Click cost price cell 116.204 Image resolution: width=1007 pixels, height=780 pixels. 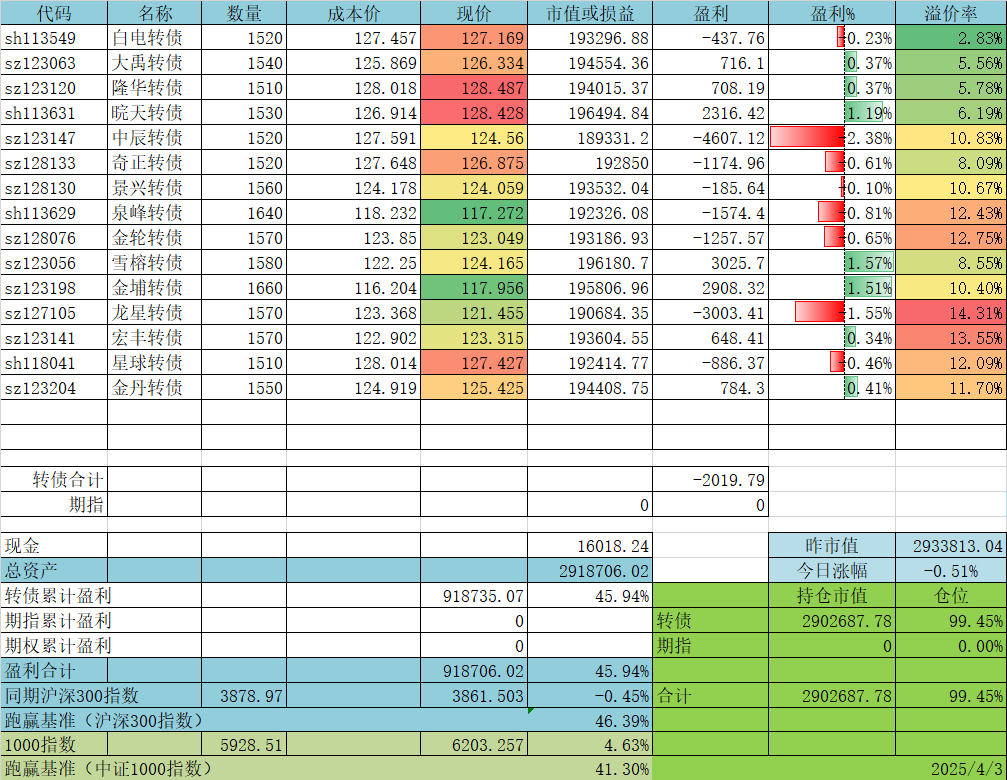(353, 288)
